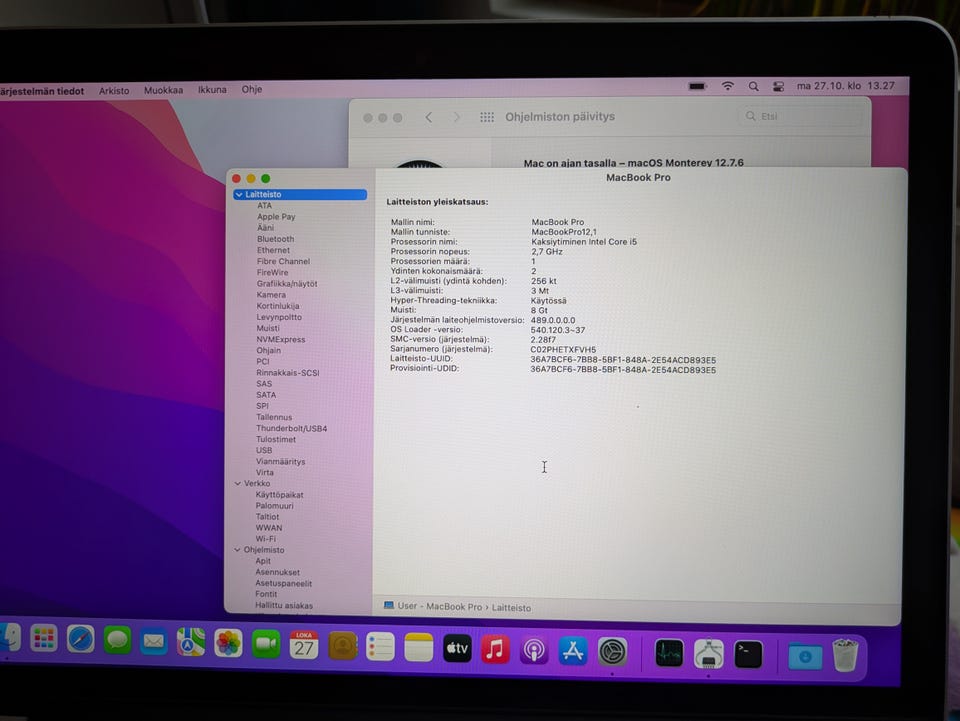The height and width of the screenshot is (721, 960).
Task: Open Spotlight search in menu bar
Action: point(754,86)
